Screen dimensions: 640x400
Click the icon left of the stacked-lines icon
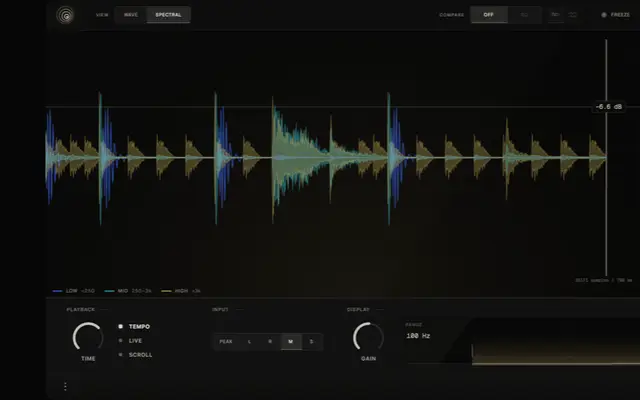(555, 15)
